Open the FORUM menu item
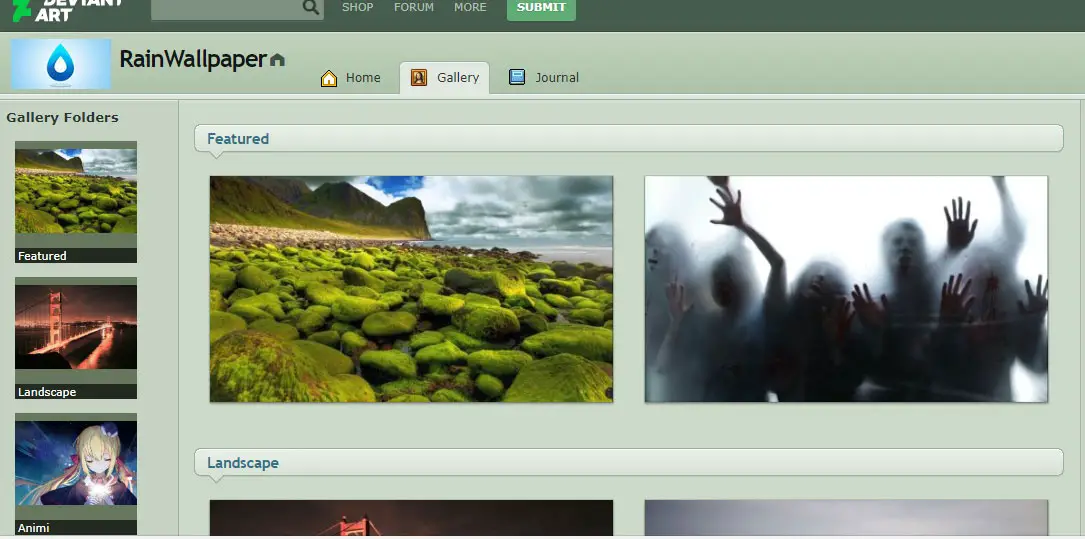 414,7
